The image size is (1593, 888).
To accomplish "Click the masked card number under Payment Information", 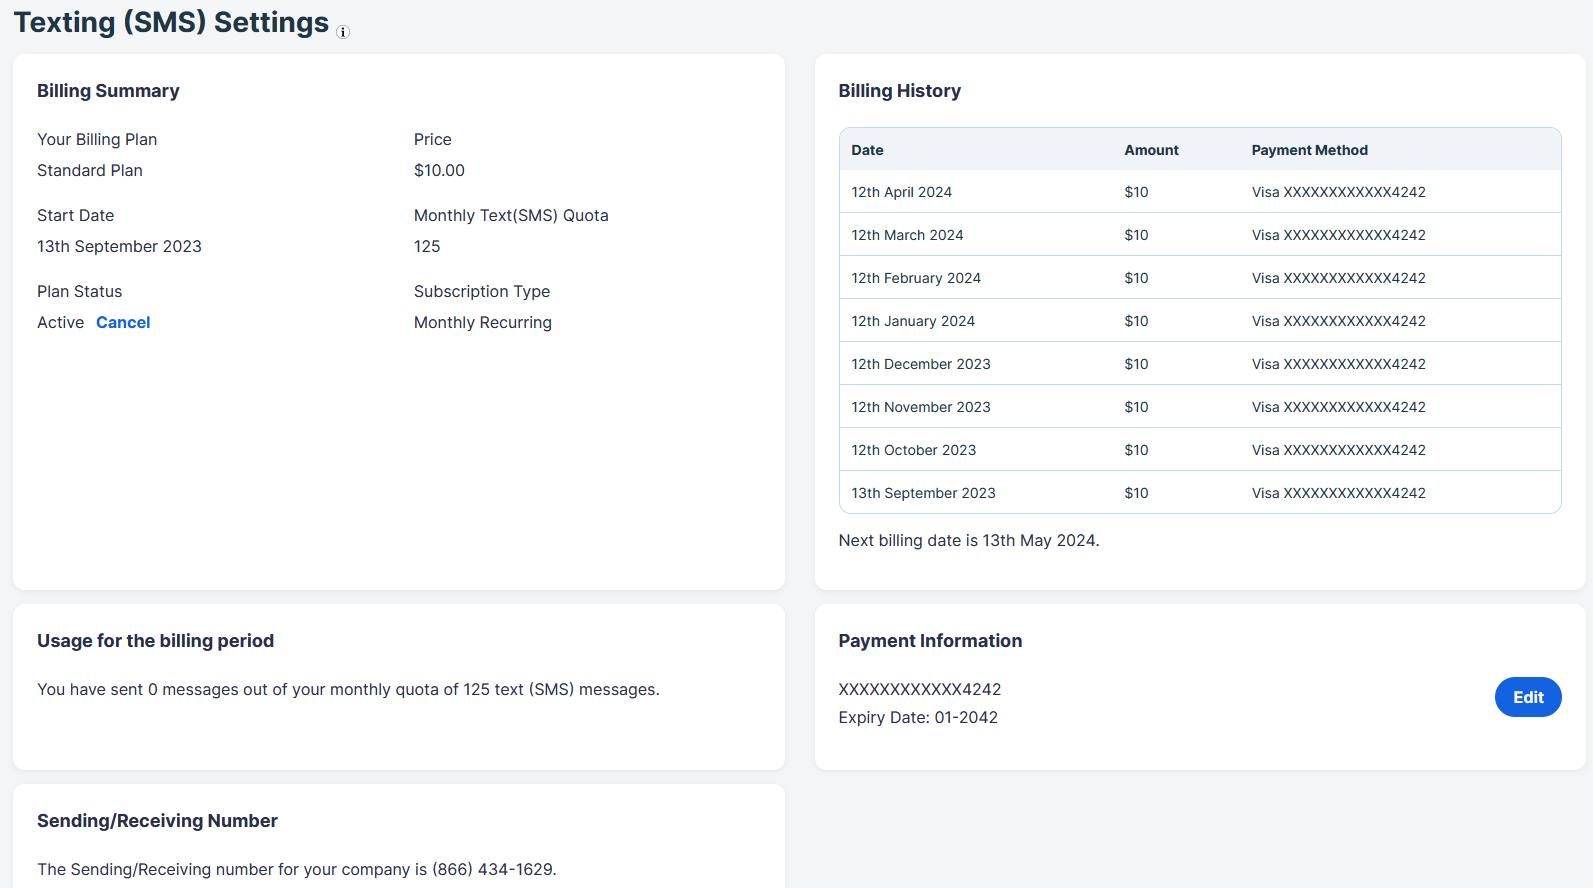I will (x=919, y=689).
